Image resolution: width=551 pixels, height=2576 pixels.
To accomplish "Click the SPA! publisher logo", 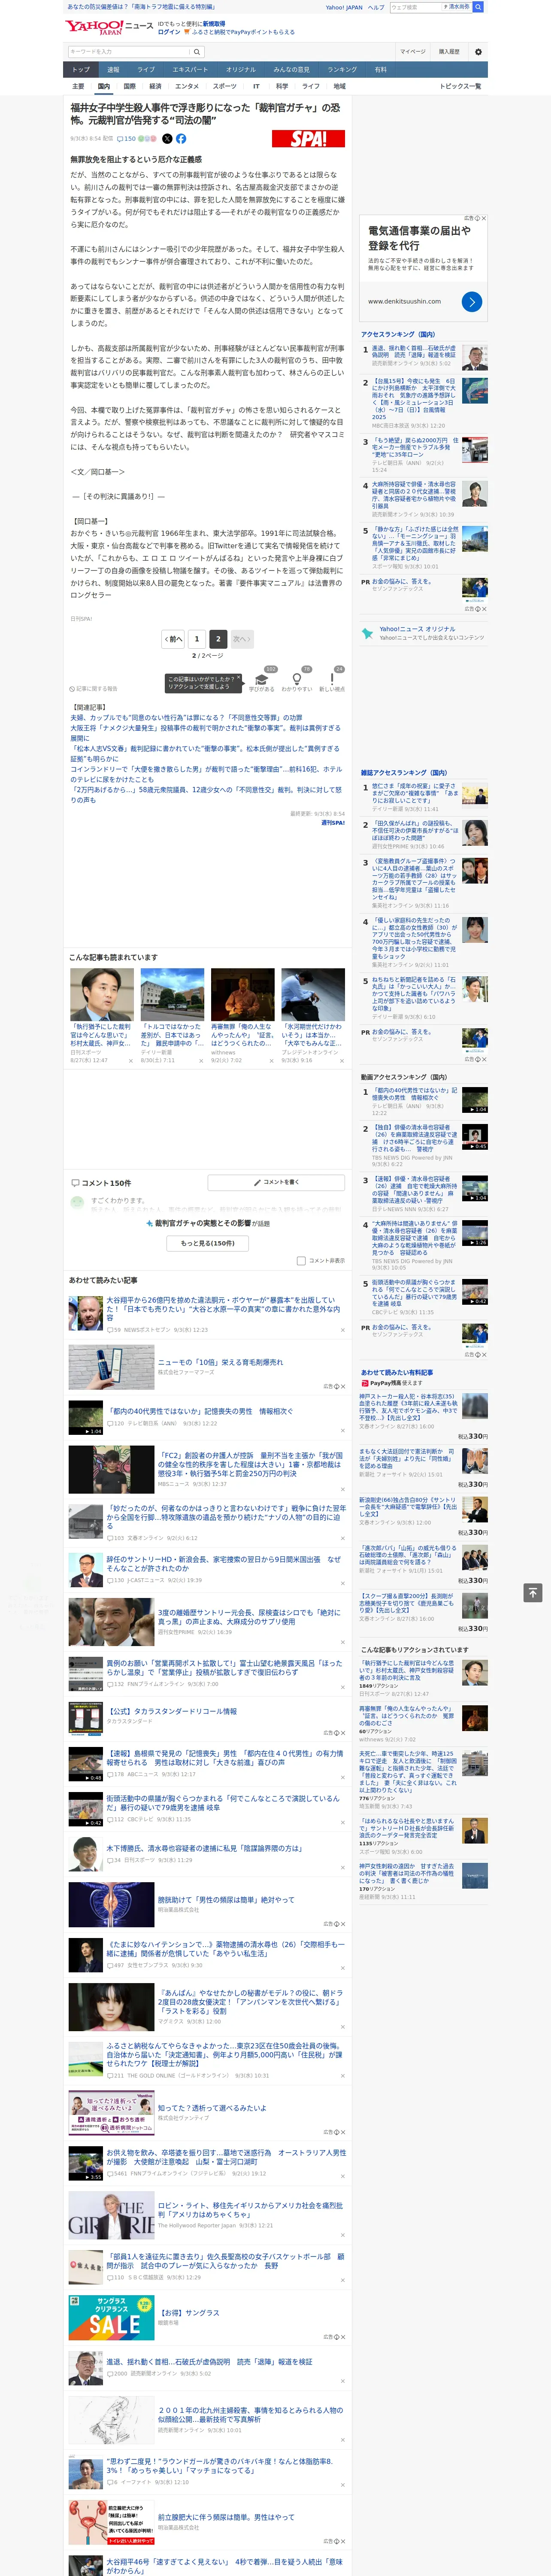I will pyautogui.click(x=308, y=139).
